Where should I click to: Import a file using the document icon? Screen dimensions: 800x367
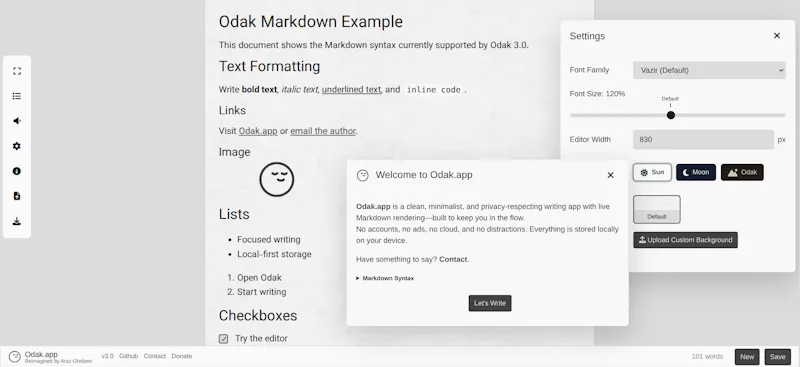(17, 196)
